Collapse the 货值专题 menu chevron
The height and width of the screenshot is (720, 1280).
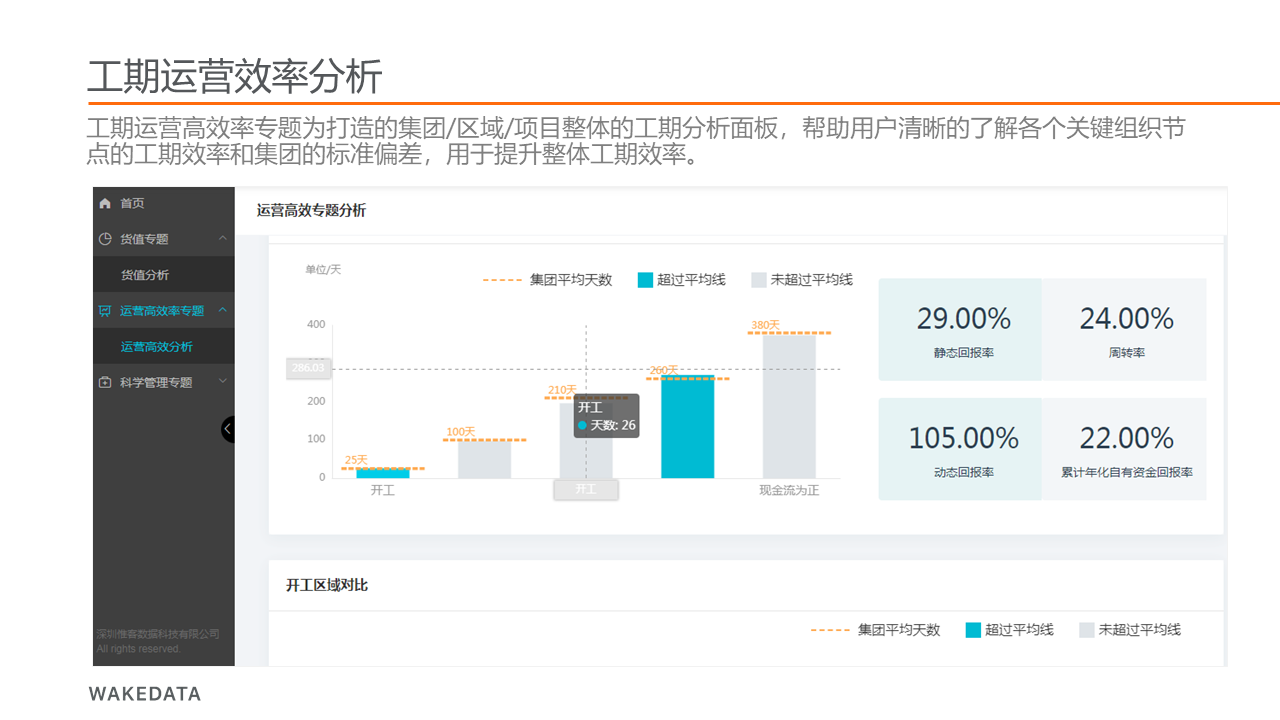point(223,238)
